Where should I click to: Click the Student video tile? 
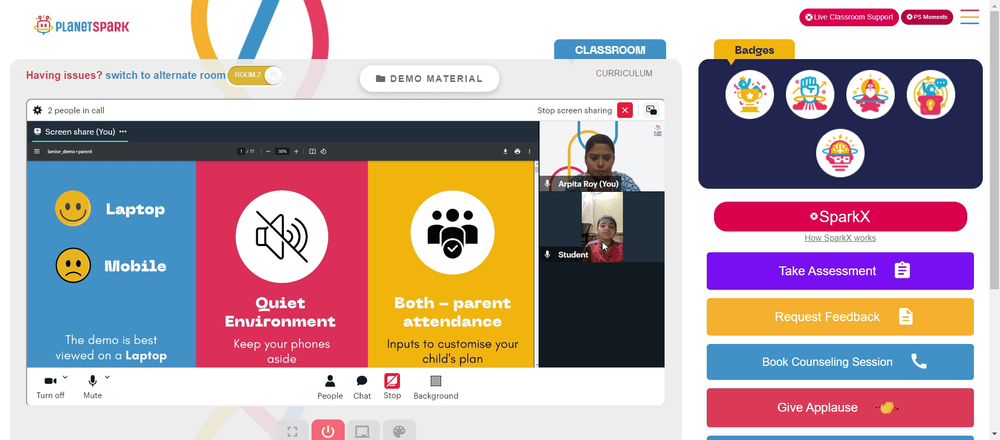pos(601,227)
